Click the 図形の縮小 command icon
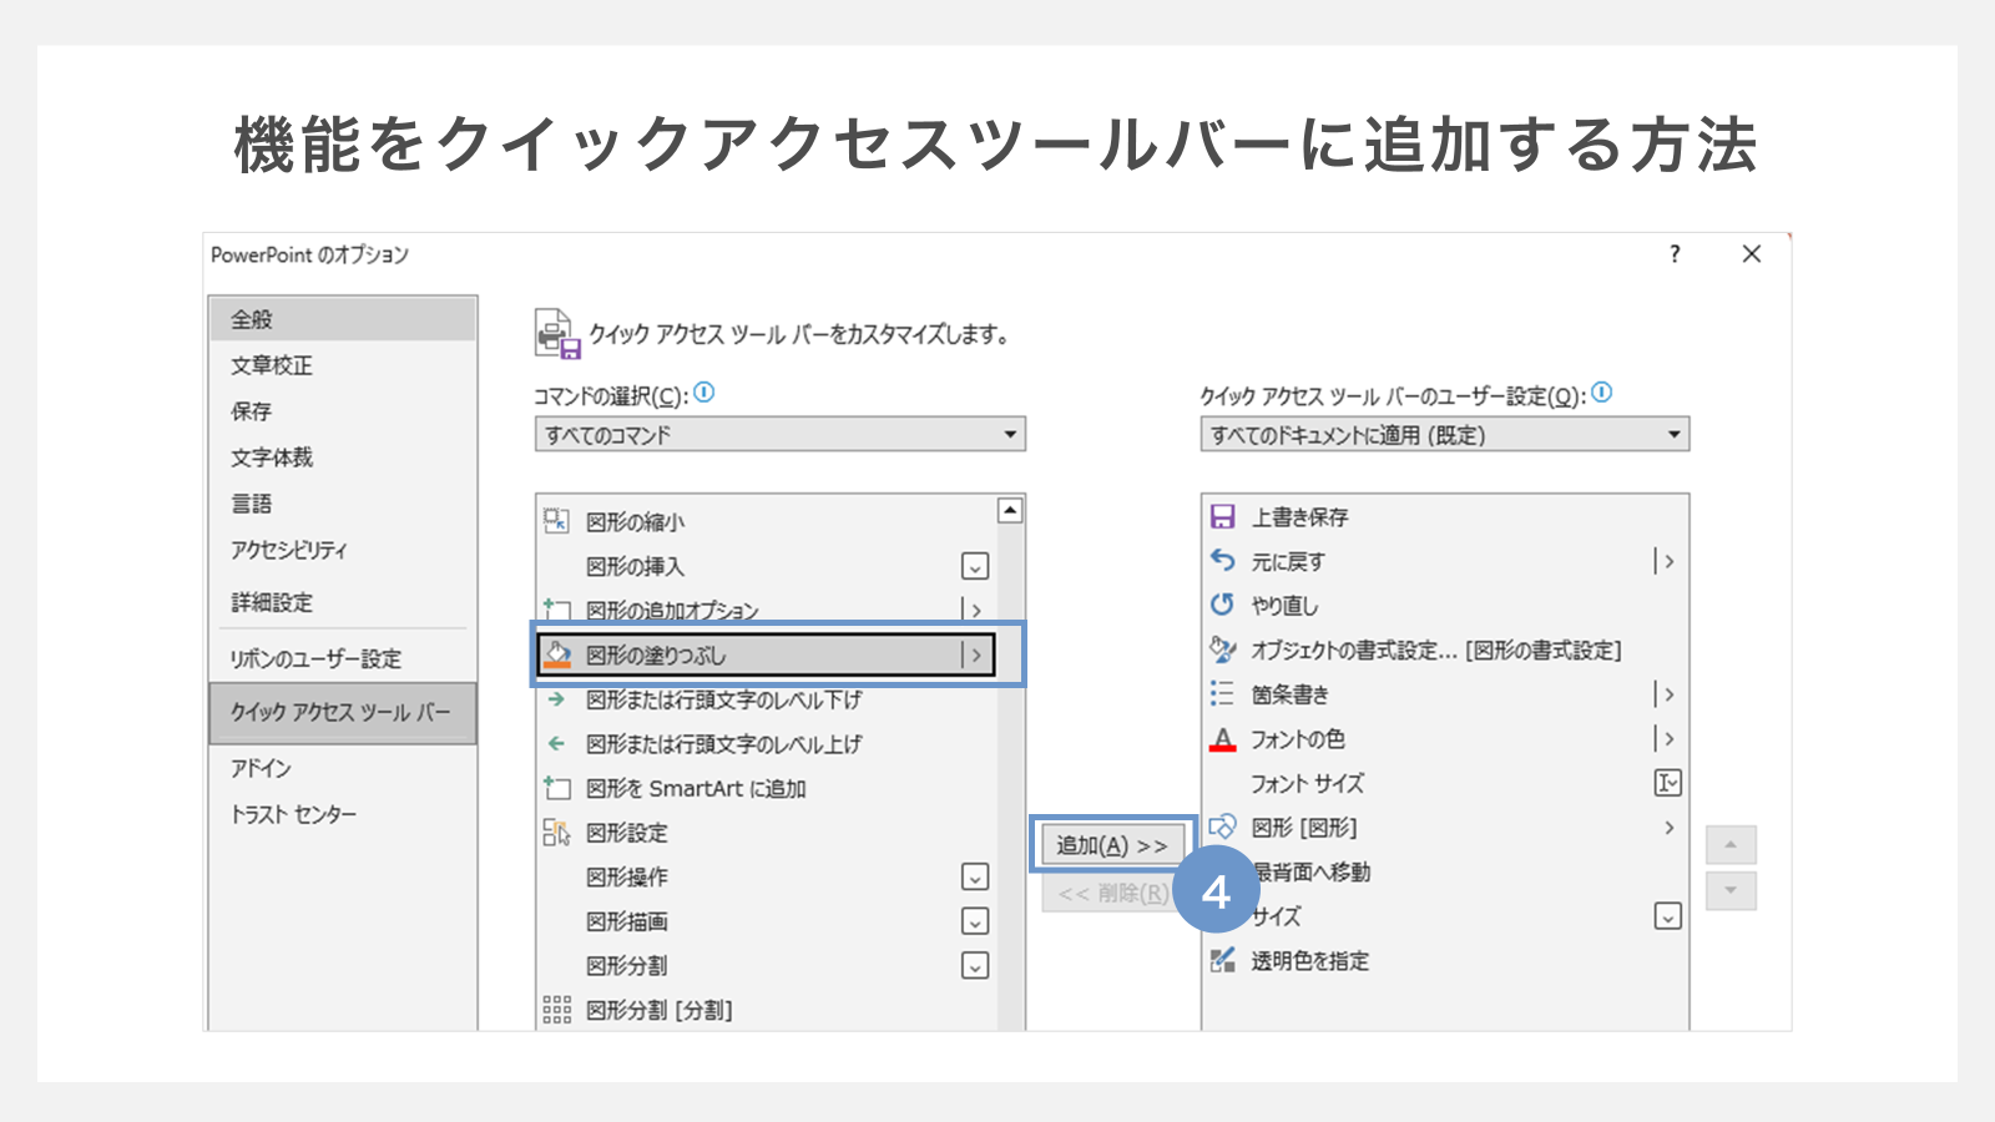The height and width of the screenshot is (1122, 1995). pyautogui.click(x=556, y=520)
